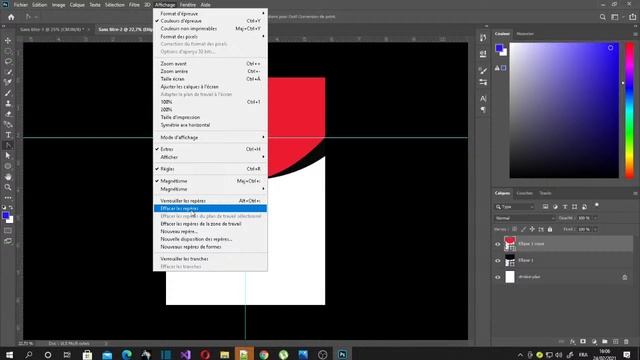Click inside the color picker field
The image size is (640, 360).
point(564,110)
